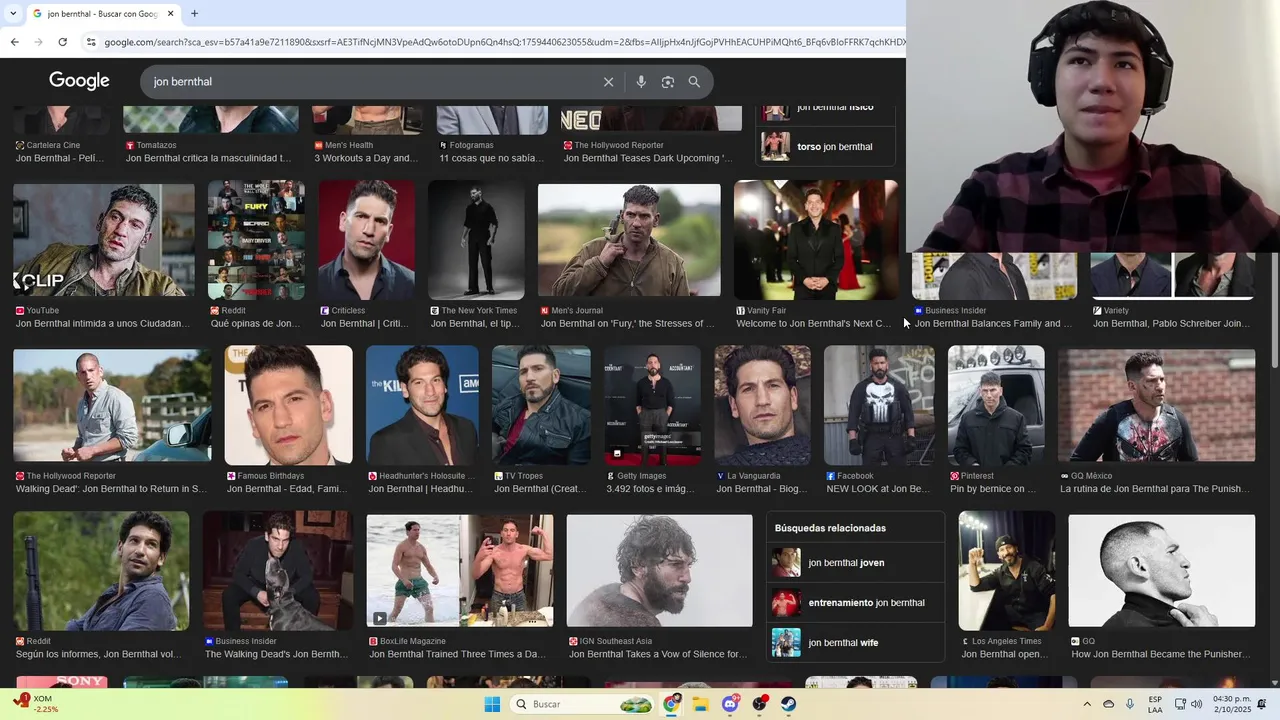Open the Headhunter's Holosuite image
The width and height of the screenshot is (1280, 720).
coord(422,405)
